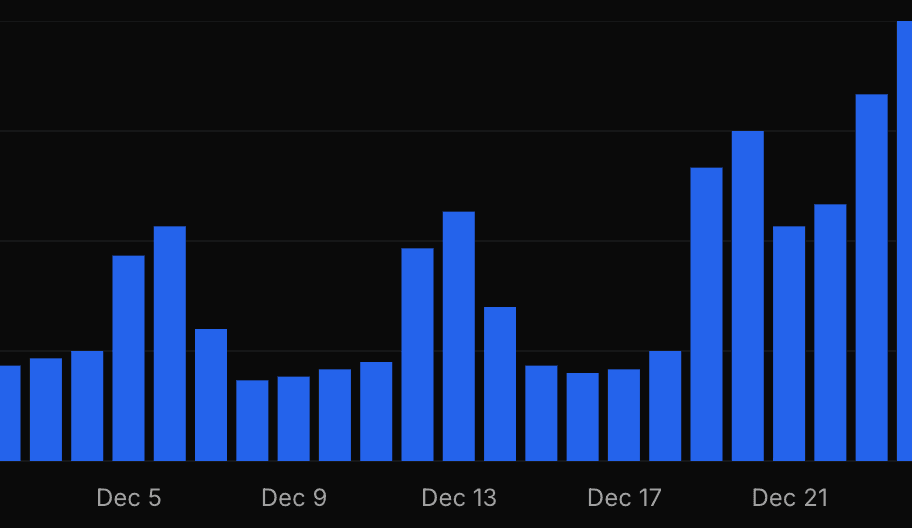912x528 pixels.
Task: Select the Dec 14 bar
Action: point(500,383)
